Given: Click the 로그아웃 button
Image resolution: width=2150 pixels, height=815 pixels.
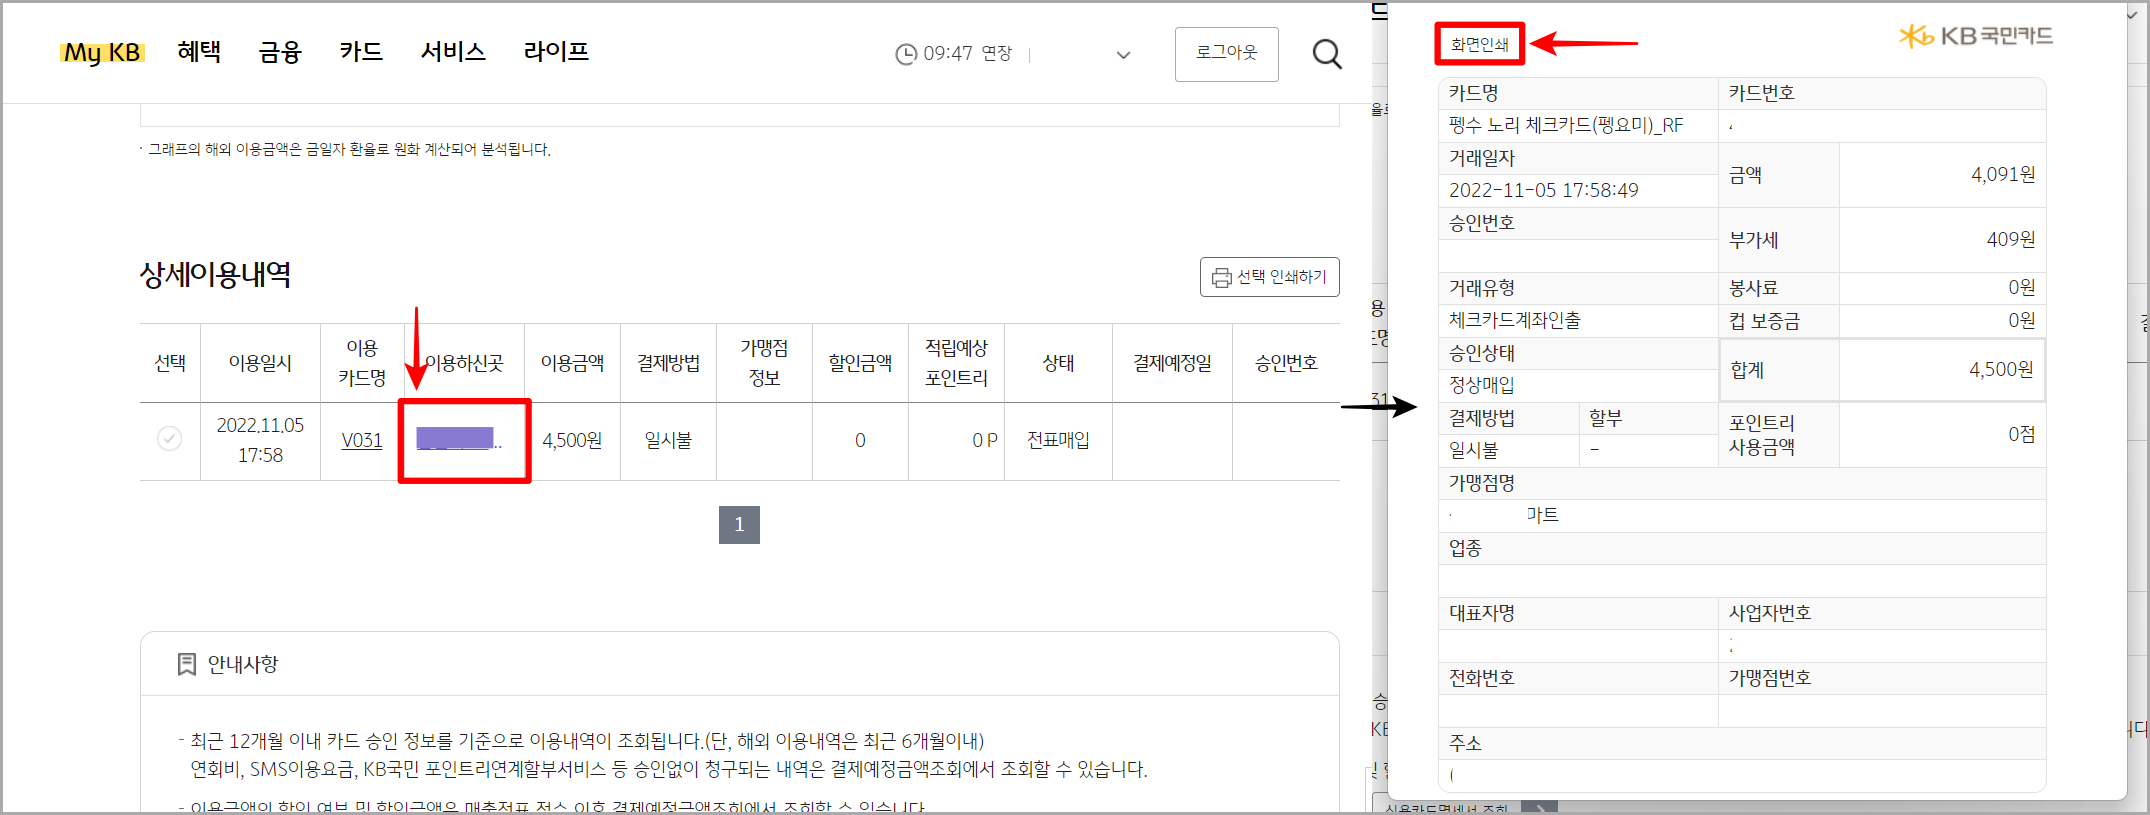Looking at the screenshot, I should pyautogui.click(x=1226, y=54).
